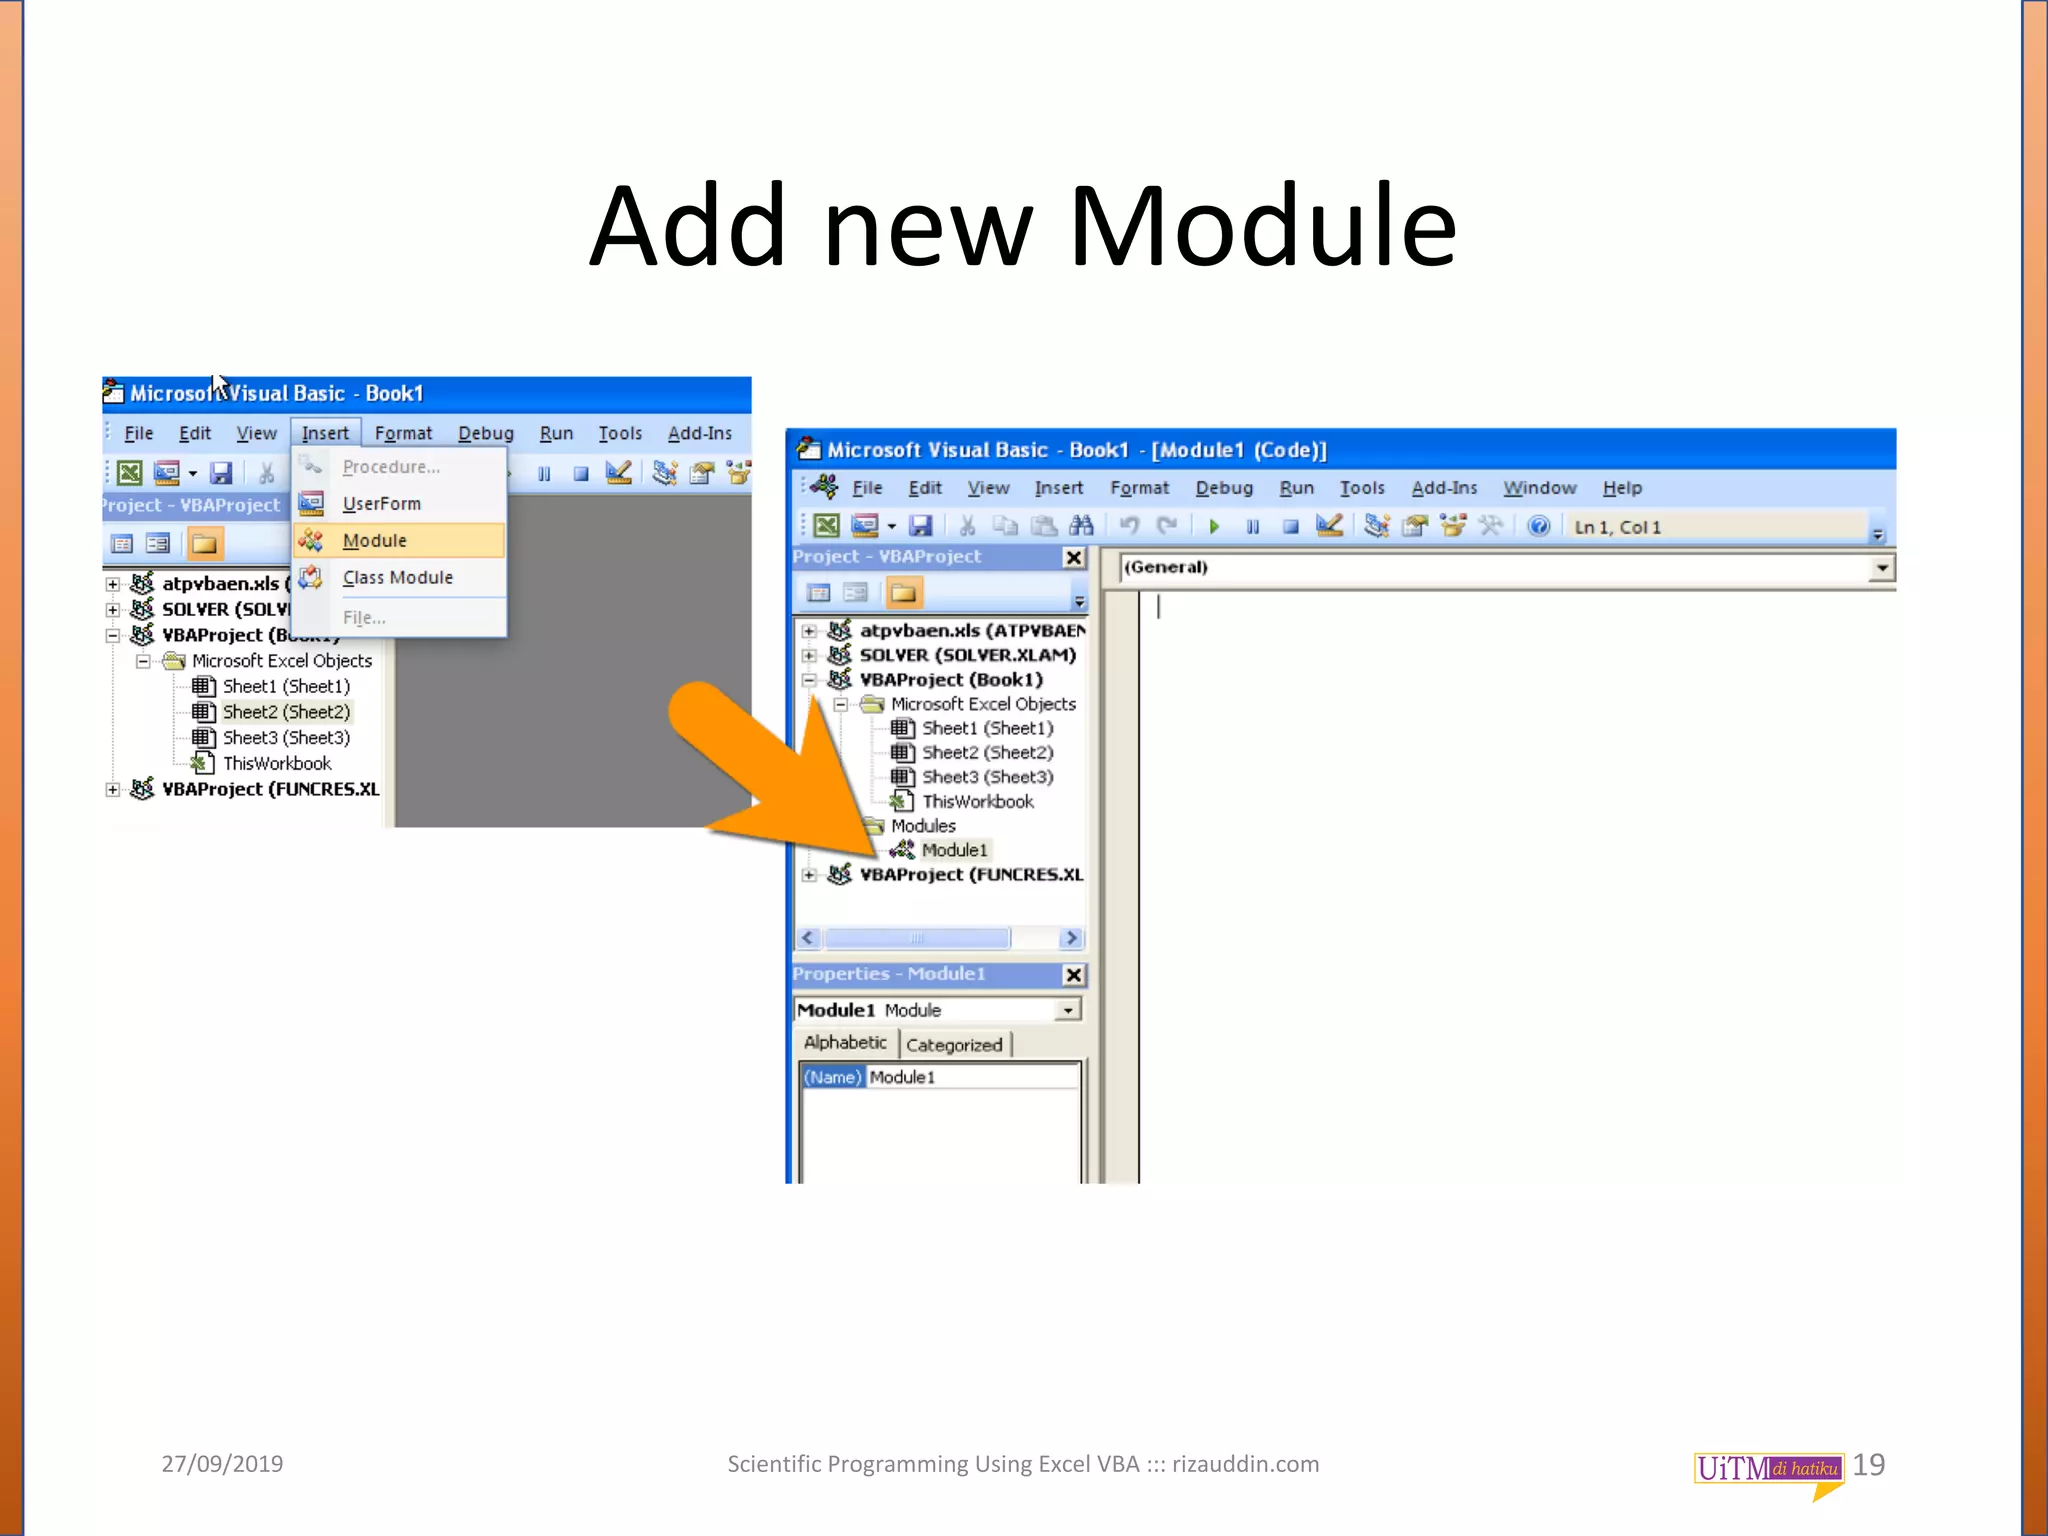Image resolution: width=2048 pixels, height=1536 pixels.
Task: Open the (General) object dropdown
Action: click(1882, 568)
